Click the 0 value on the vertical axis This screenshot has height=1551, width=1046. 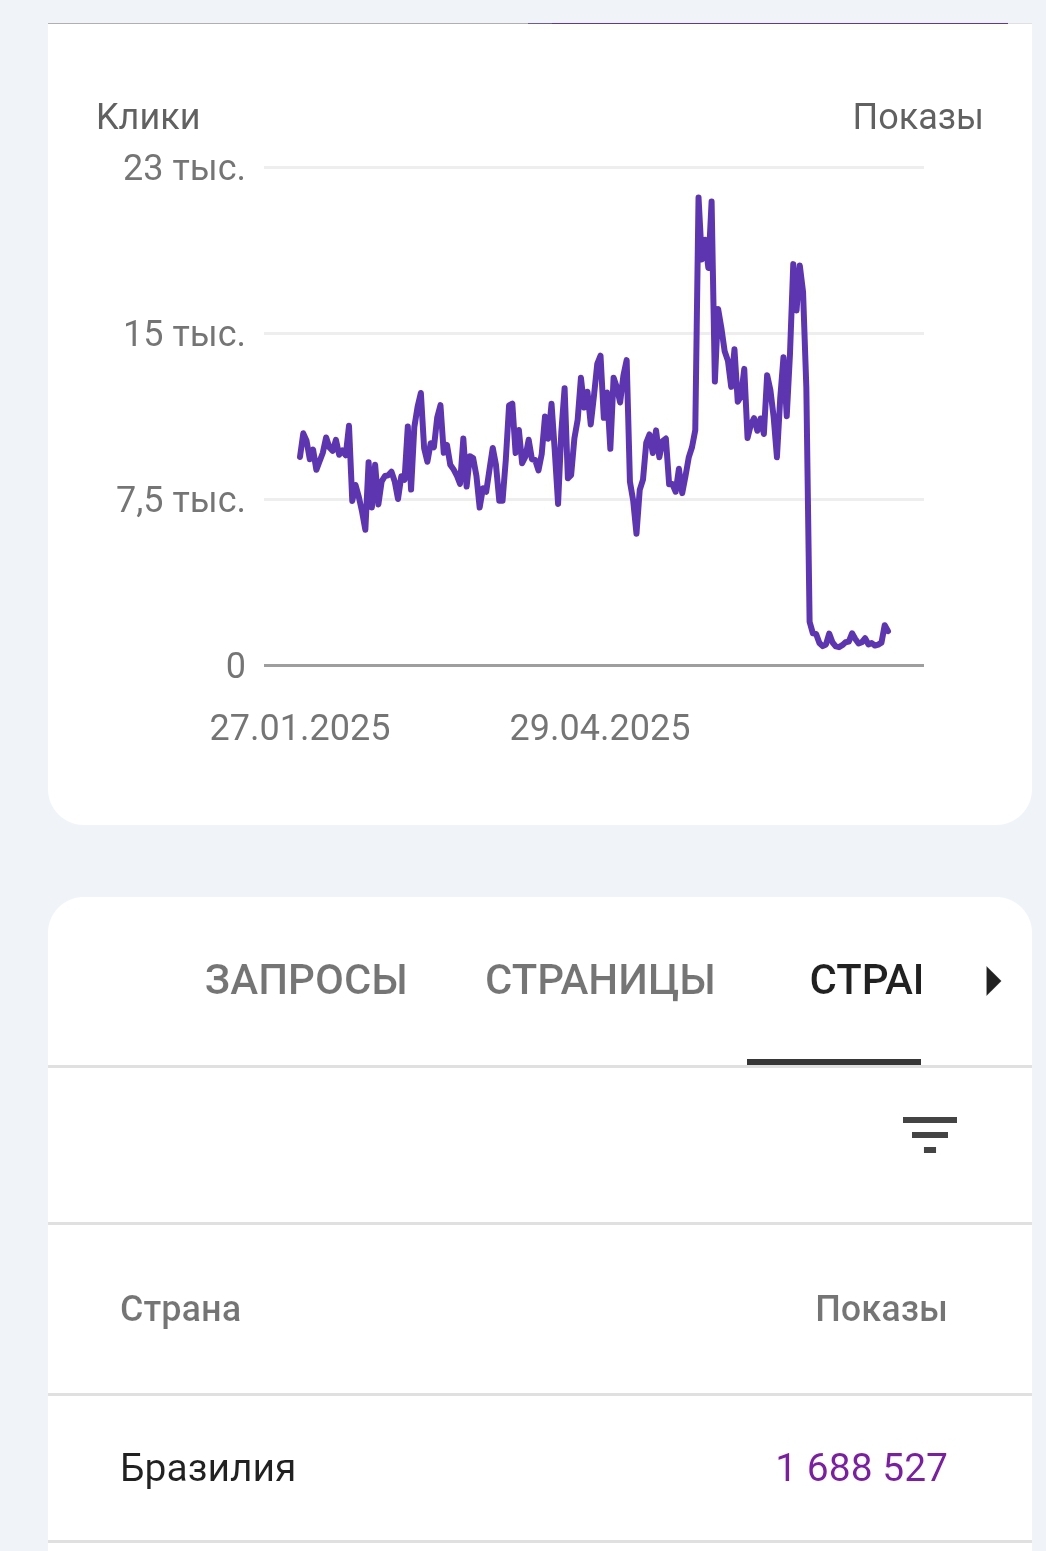click(235, 665)
